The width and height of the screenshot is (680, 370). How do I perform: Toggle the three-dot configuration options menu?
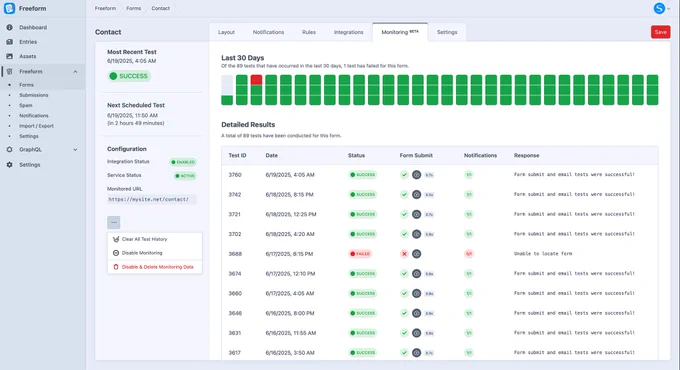click(114, 222)
